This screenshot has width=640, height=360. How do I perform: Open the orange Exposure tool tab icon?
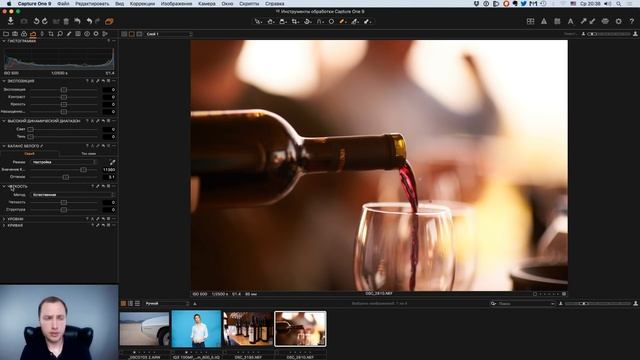(33, 34)
